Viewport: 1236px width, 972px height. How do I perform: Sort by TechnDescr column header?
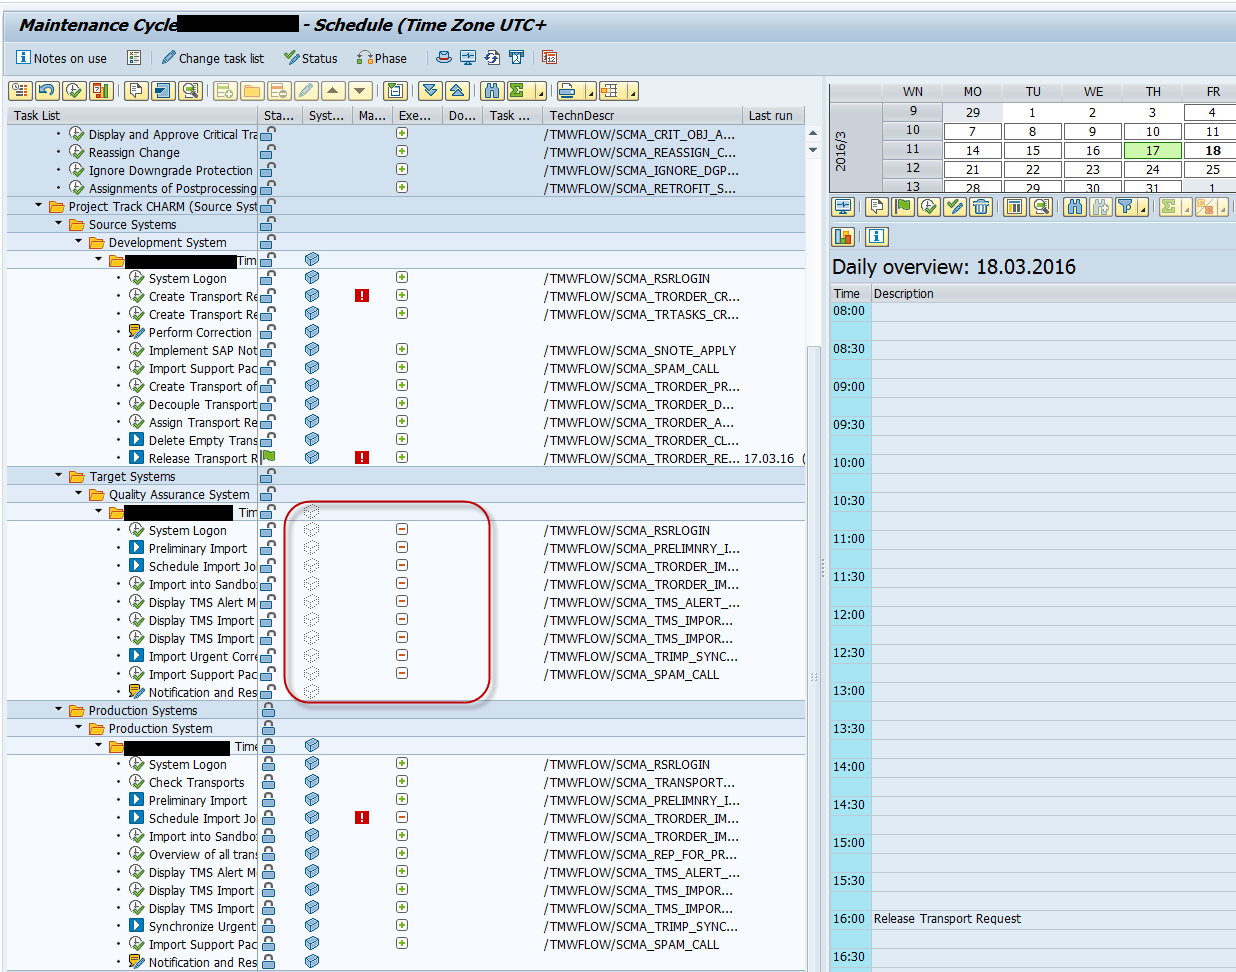643,115
